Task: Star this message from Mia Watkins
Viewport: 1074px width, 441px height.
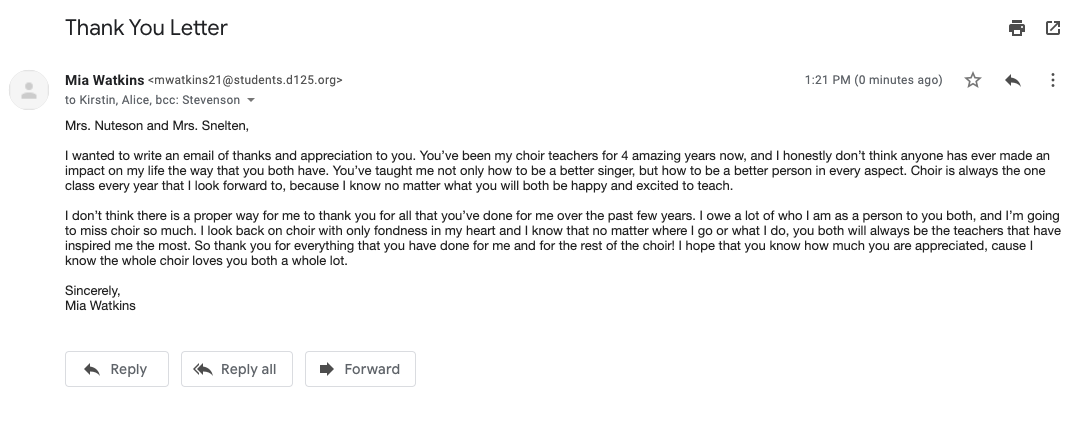Action: (973, 80)
